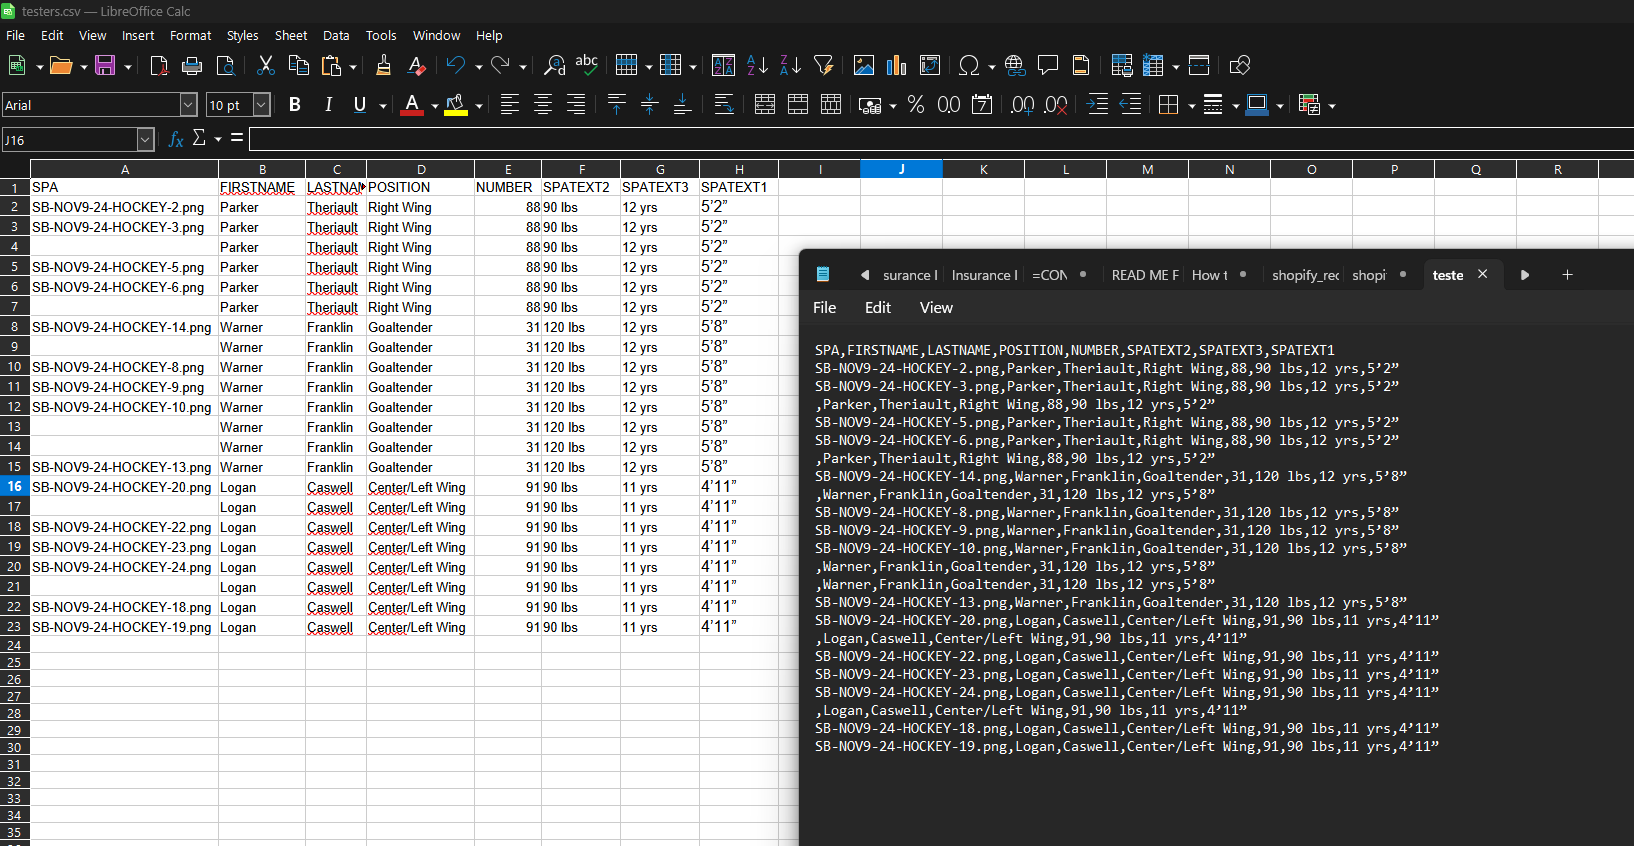This screenshot has width=1634, height=846.
Task: Click cell SB-NOV9-24-HOCKEY-14.png
Action: coord(122,327)
